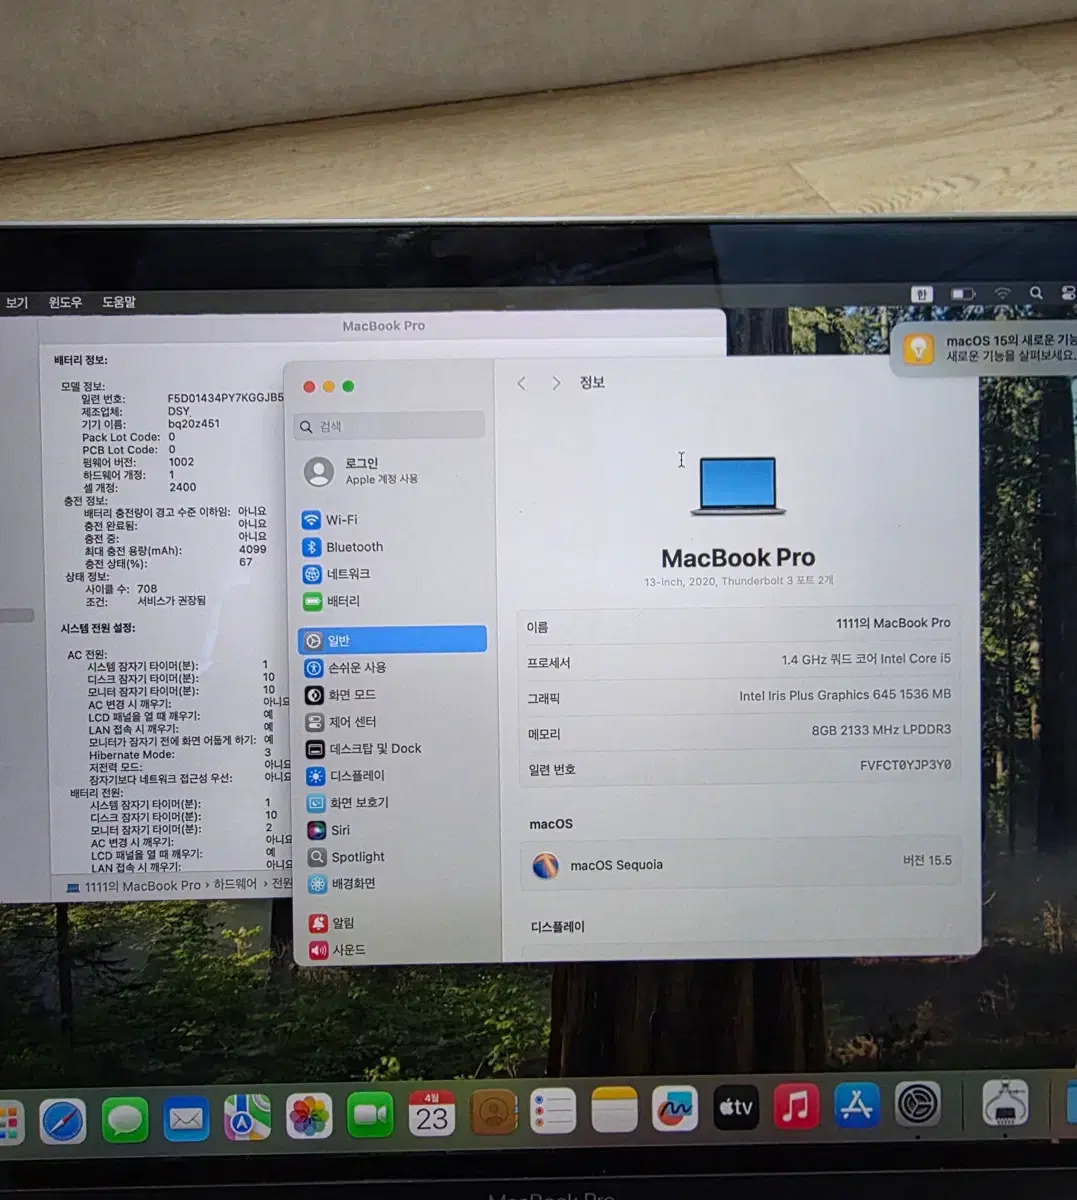
Task: Click System Settings gear in Dock
Action: click(x=917, y=1105)
